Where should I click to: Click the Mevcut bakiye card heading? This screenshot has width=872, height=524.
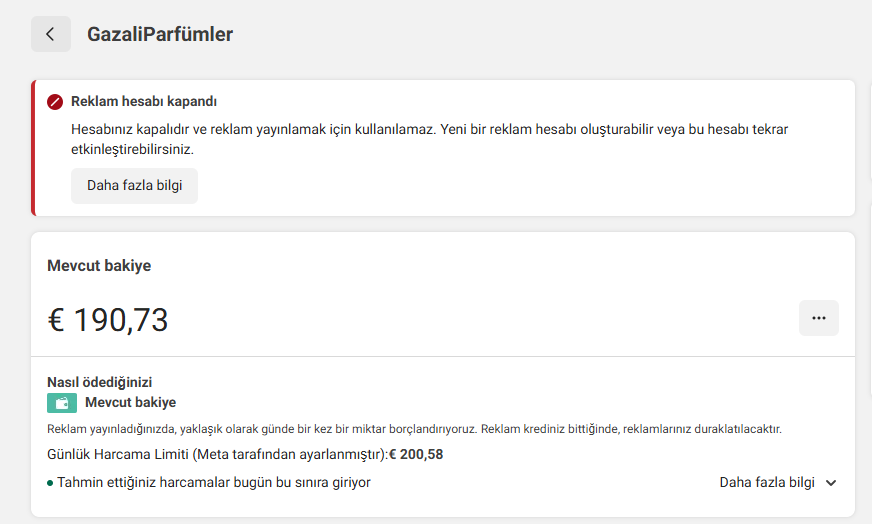pos(99,266)
